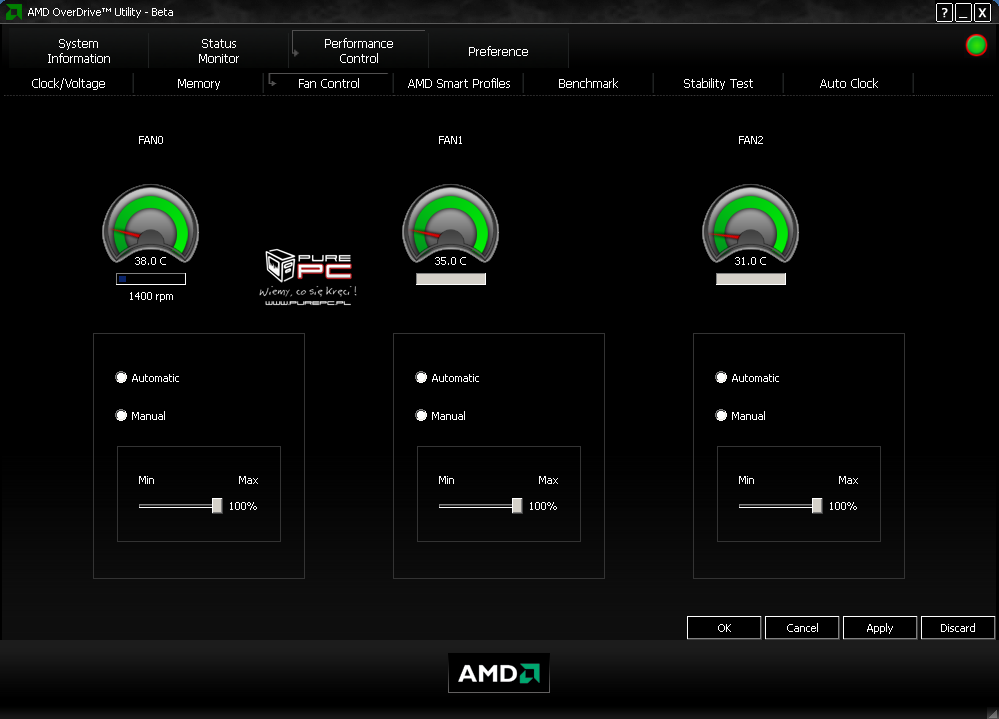This screenshot has height=719, width=999.
Task: Apply the fan settings
Action: [880, 628]
